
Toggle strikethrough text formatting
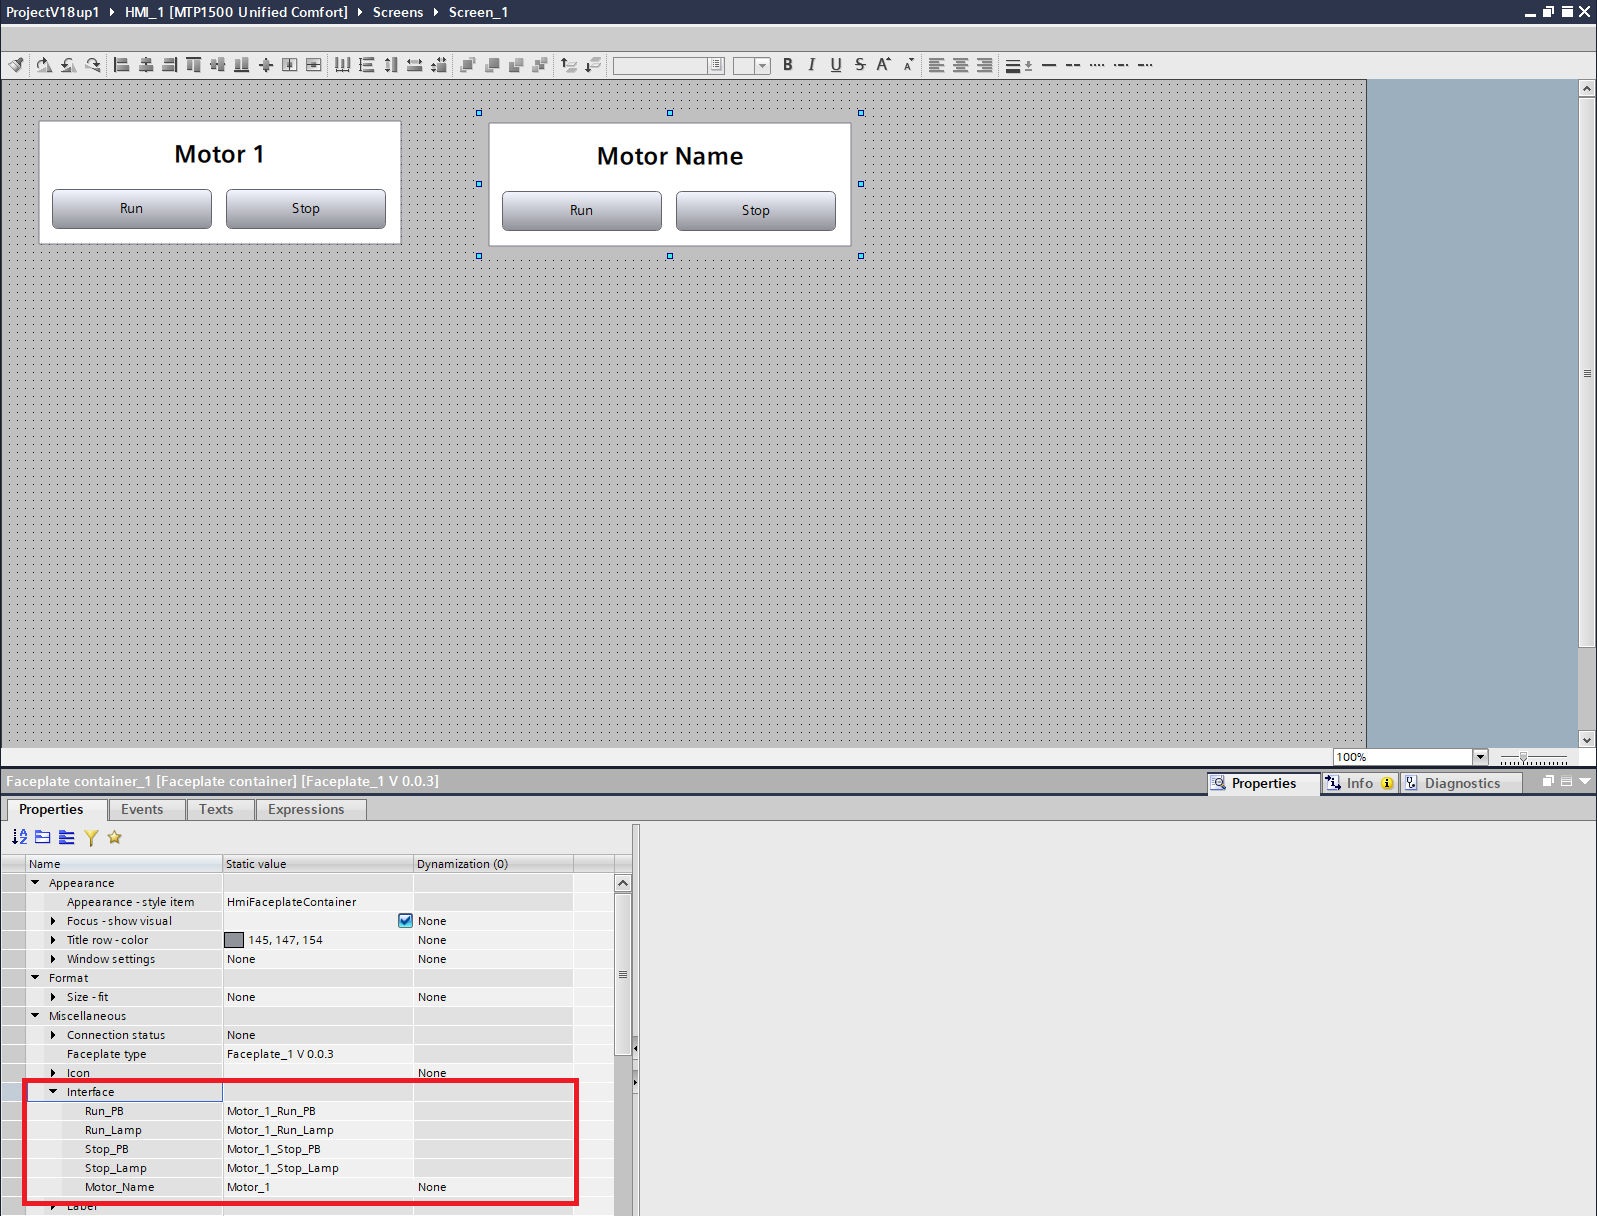tap(860, 65)
